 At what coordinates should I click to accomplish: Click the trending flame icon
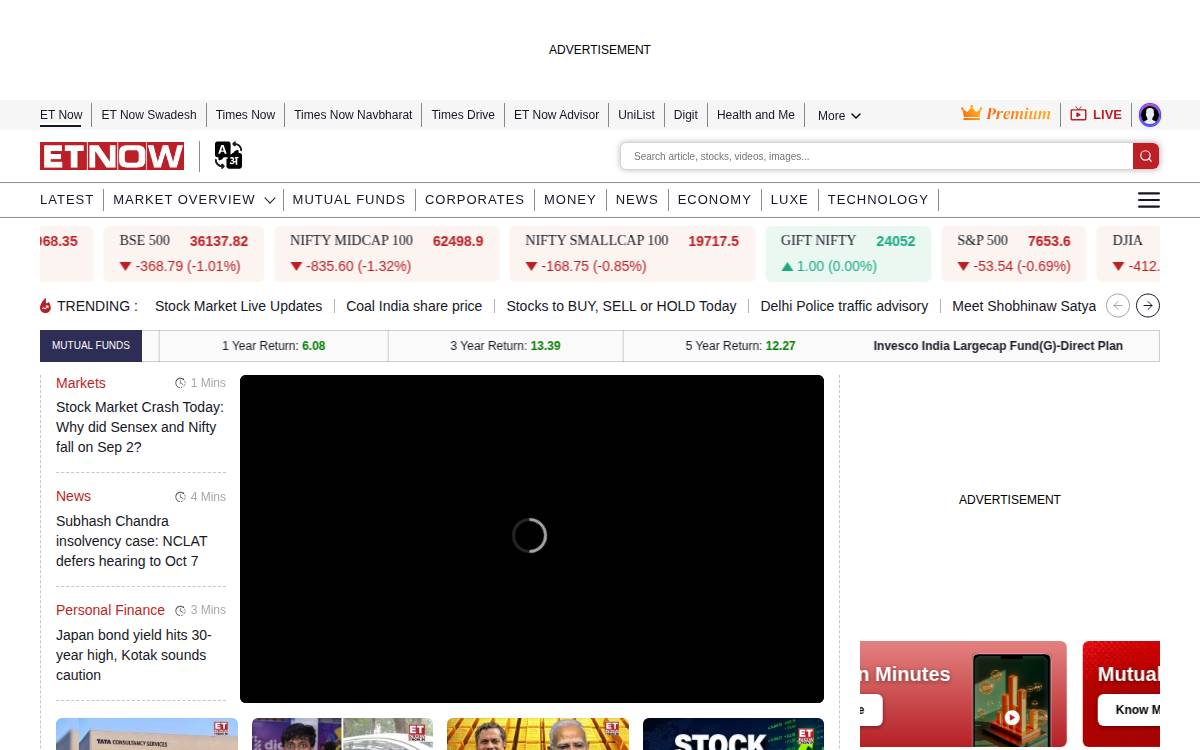click(x=45, y=306)
